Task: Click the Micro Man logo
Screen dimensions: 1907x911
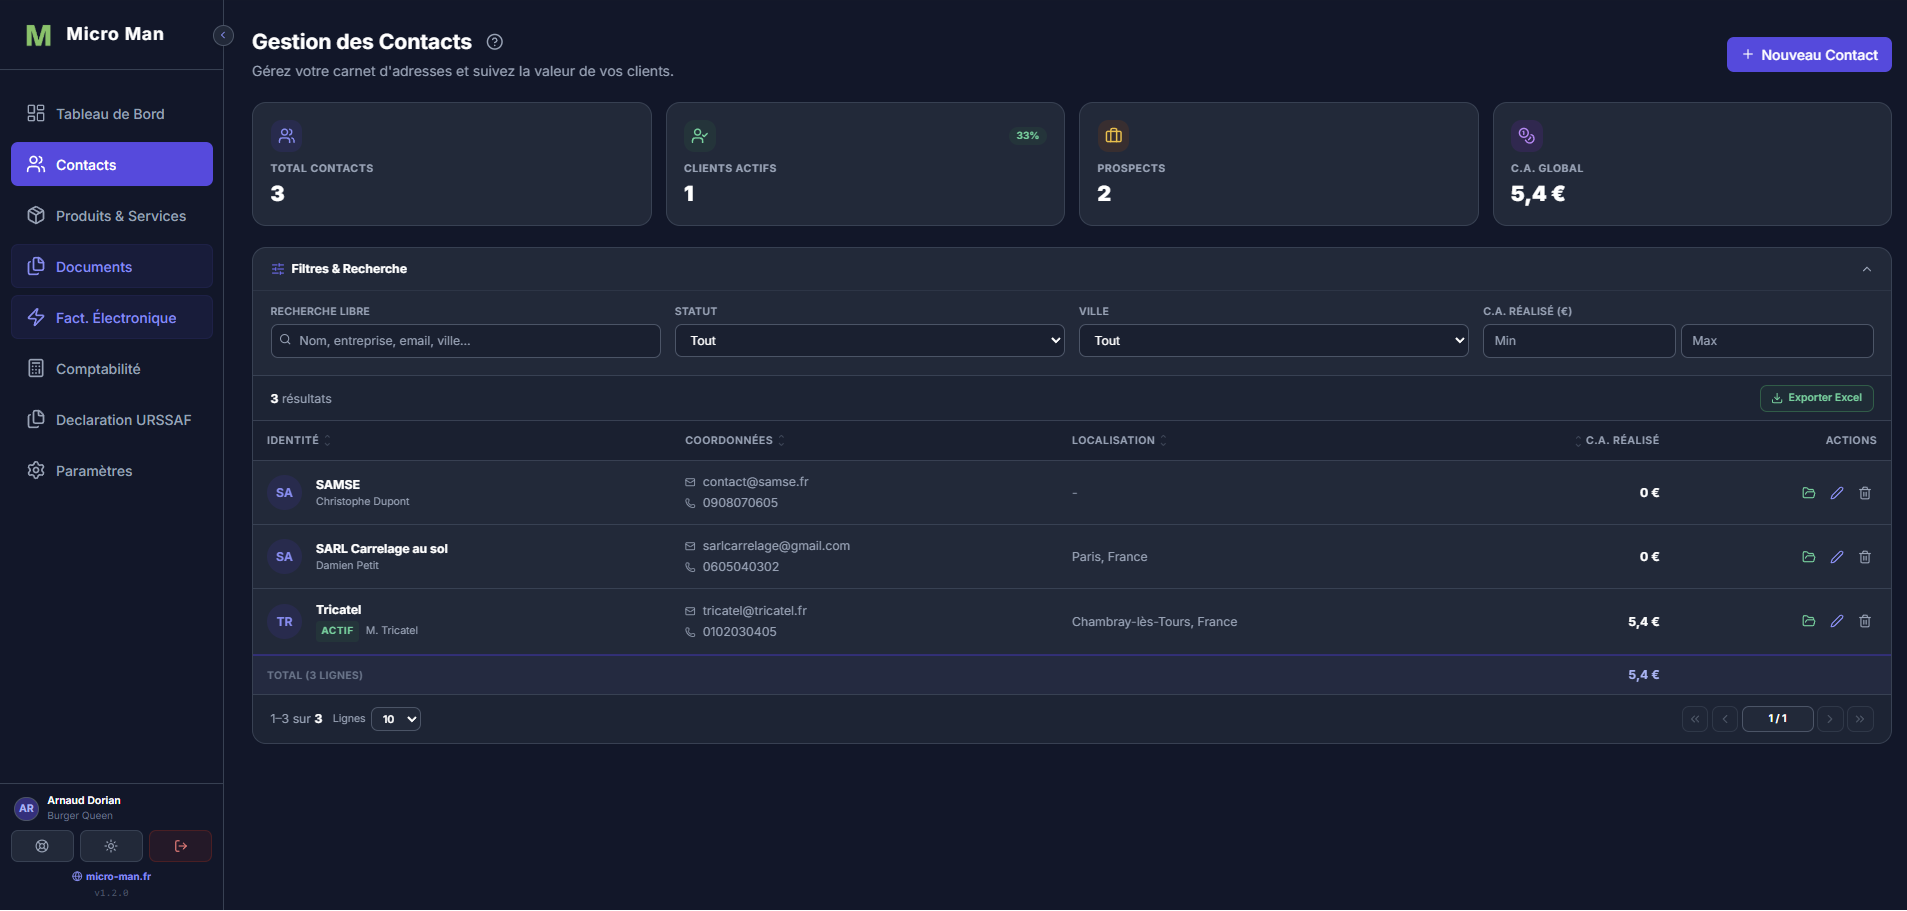Action: click(38, 36)
